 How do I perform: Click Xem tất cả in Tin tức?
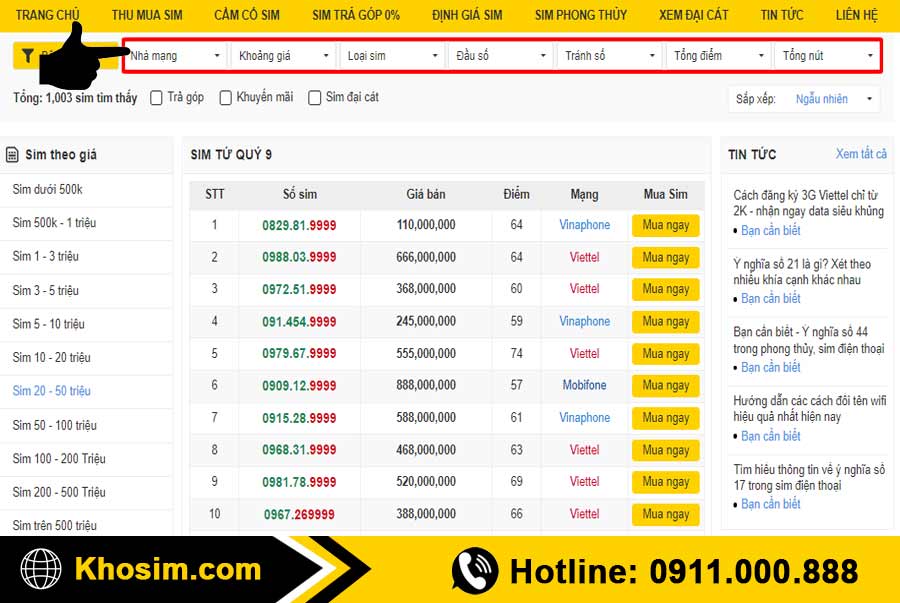coord(861,154)
